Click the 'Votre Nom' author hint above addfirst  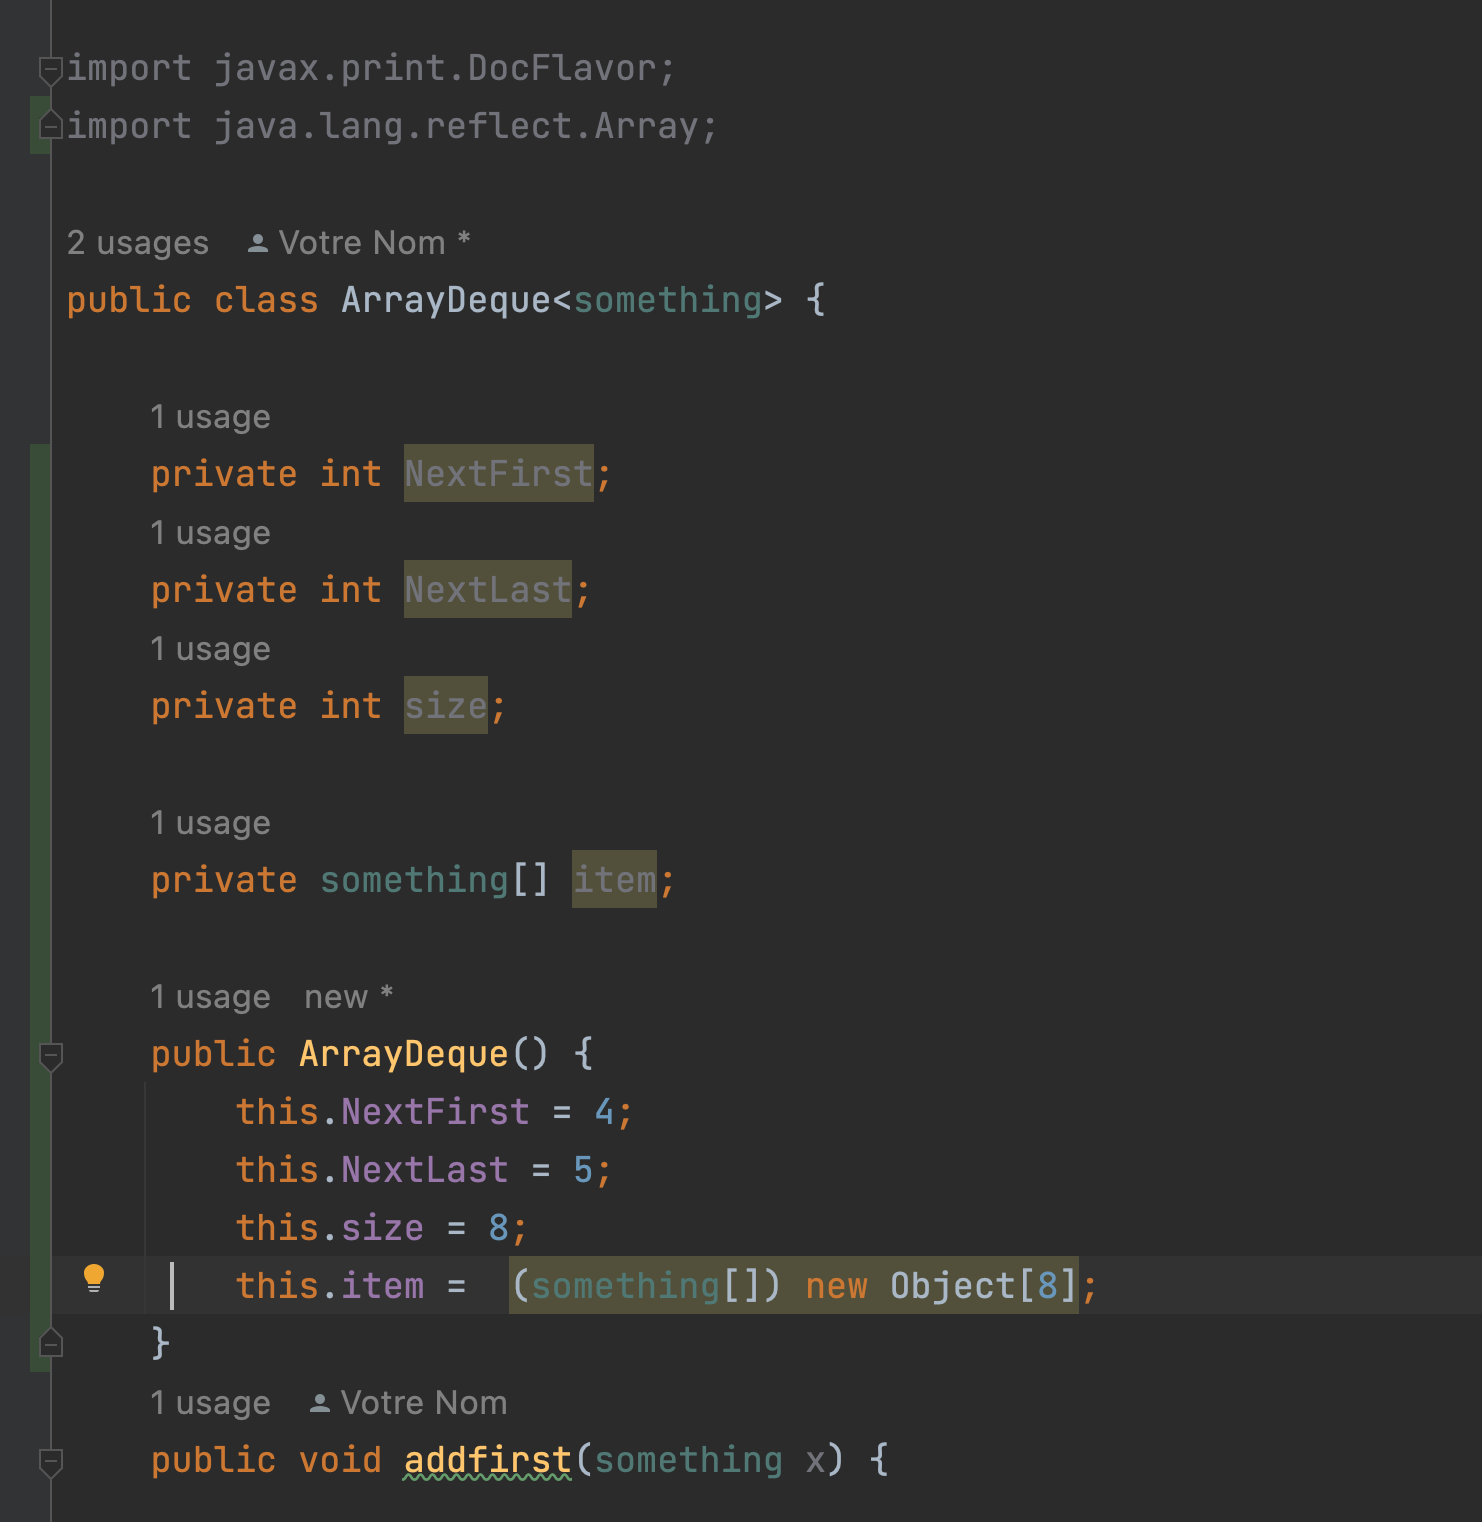[x=423, y=1403]
